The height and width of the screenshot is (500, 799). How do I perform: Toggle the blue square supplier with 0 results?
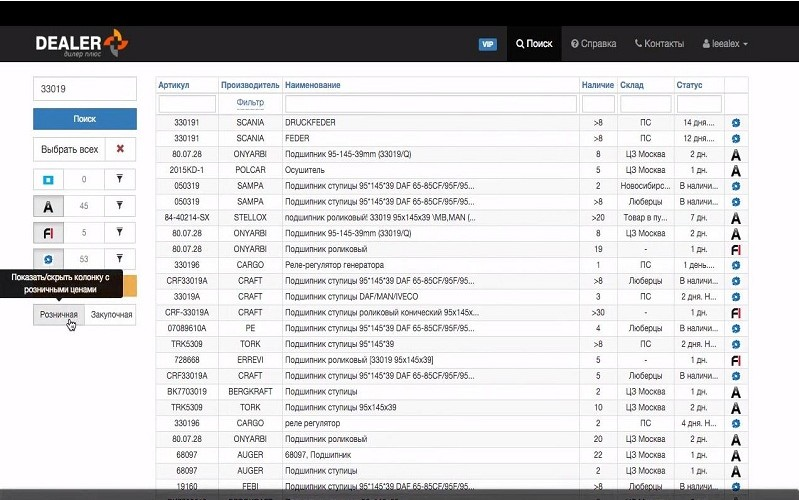(48, 179)
